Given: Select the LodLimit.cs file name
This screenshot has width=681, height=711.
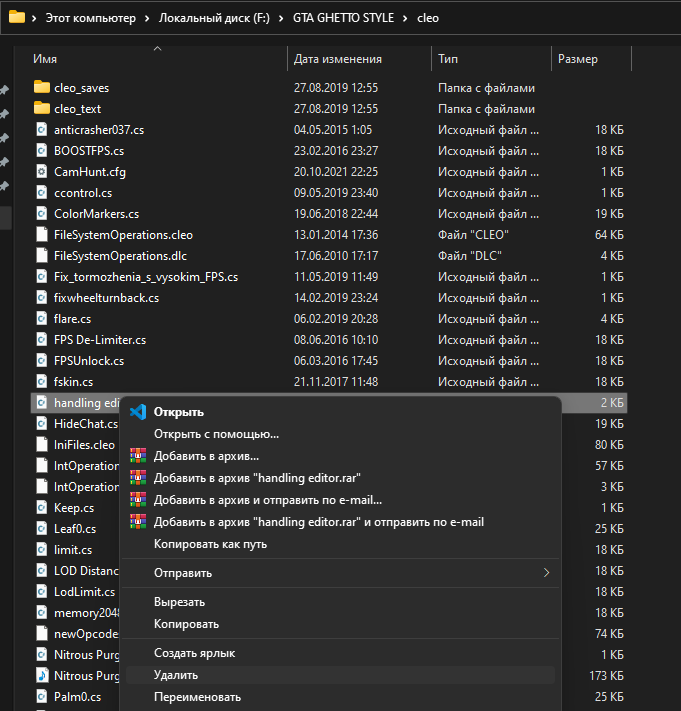Looking at the screenshot, I should pos(84,592).
